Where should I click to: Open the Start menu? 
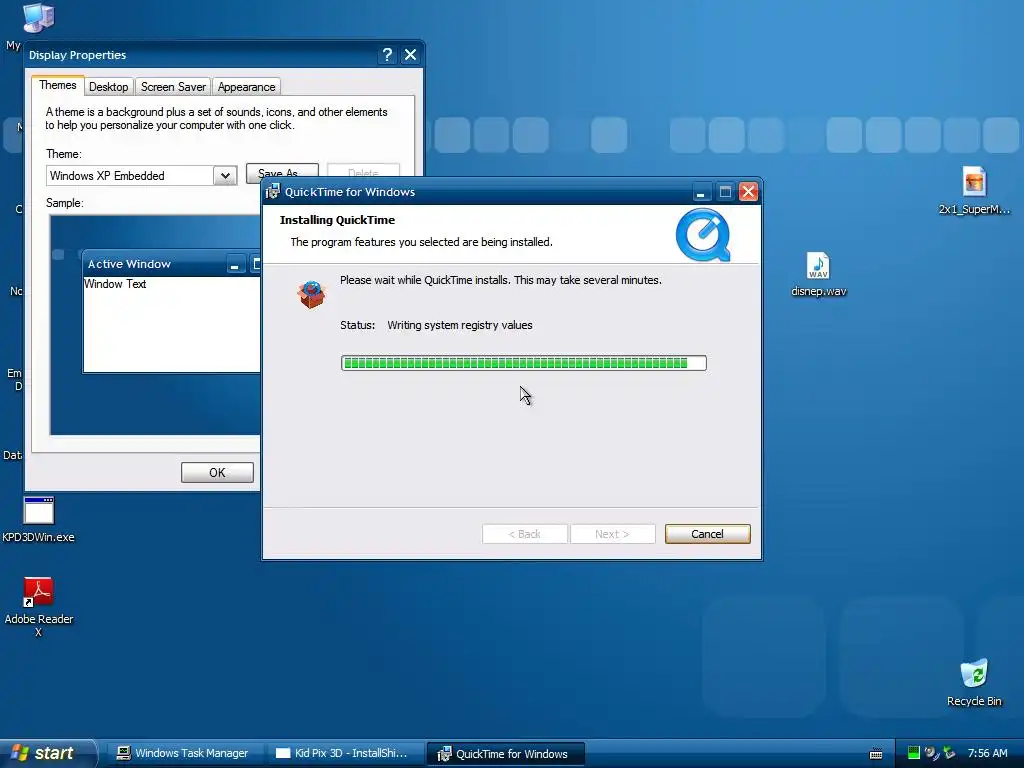(x=47, y=753)
